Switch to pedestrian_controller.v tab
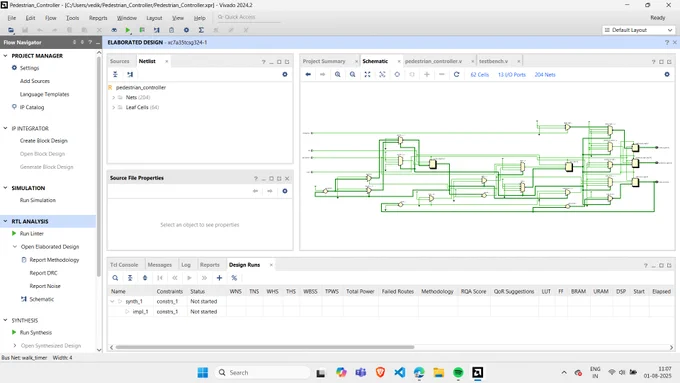The image size is (680, 383). [x=433, y=61]
